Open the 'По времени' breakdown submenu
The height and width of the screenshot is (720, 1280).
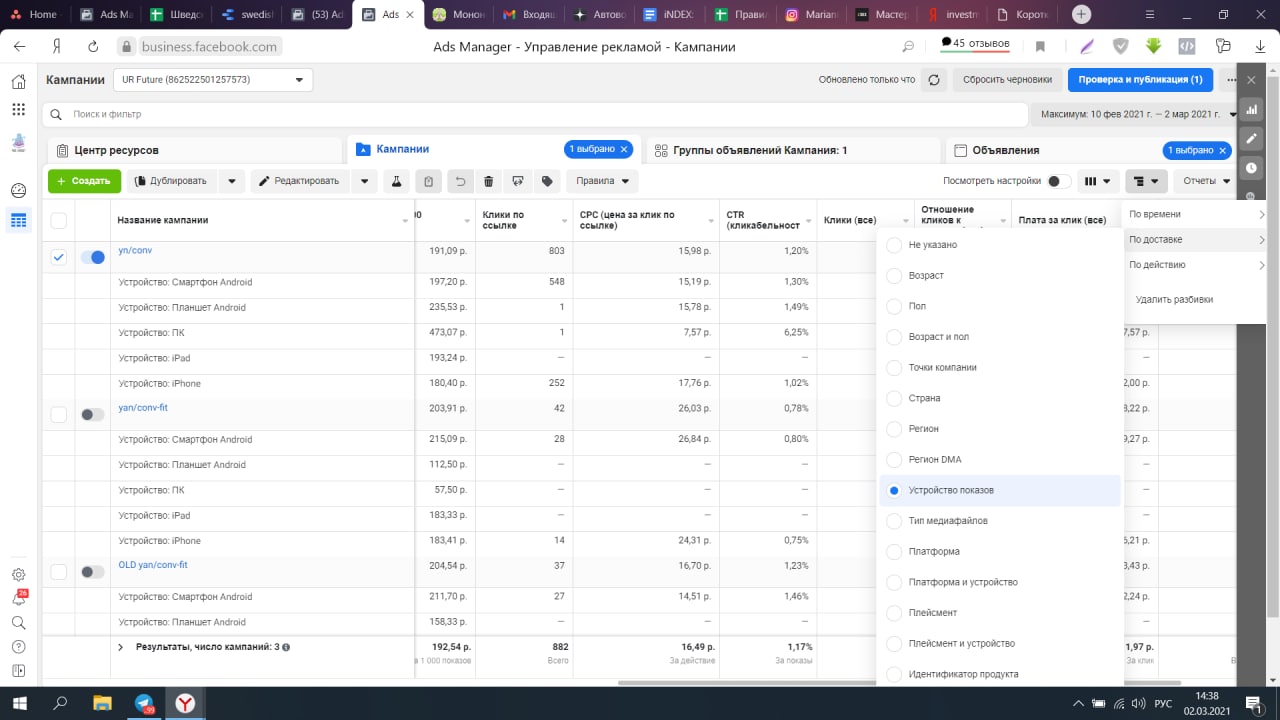pos(1195,214)
